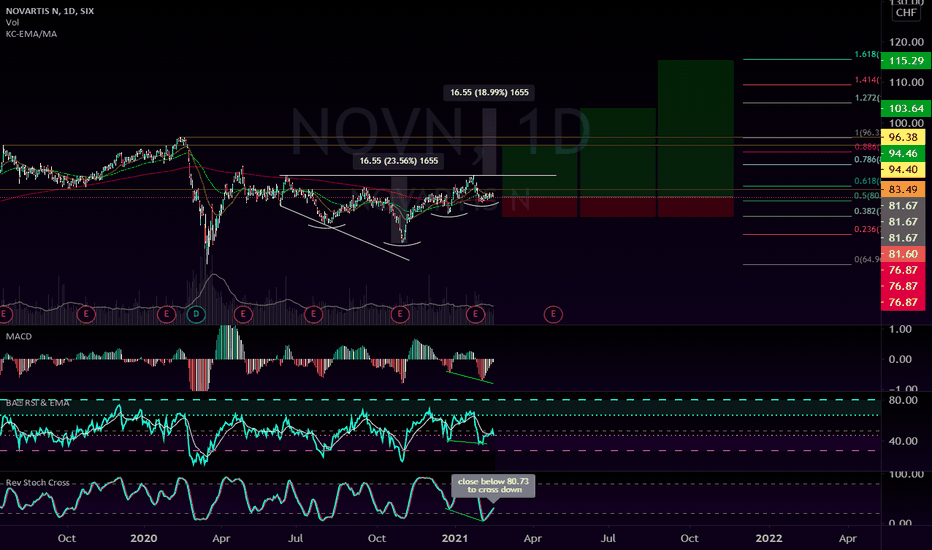Open the earnings marker near late April 2020
This screenshot has width=932, height=550.
coord(243,313)
